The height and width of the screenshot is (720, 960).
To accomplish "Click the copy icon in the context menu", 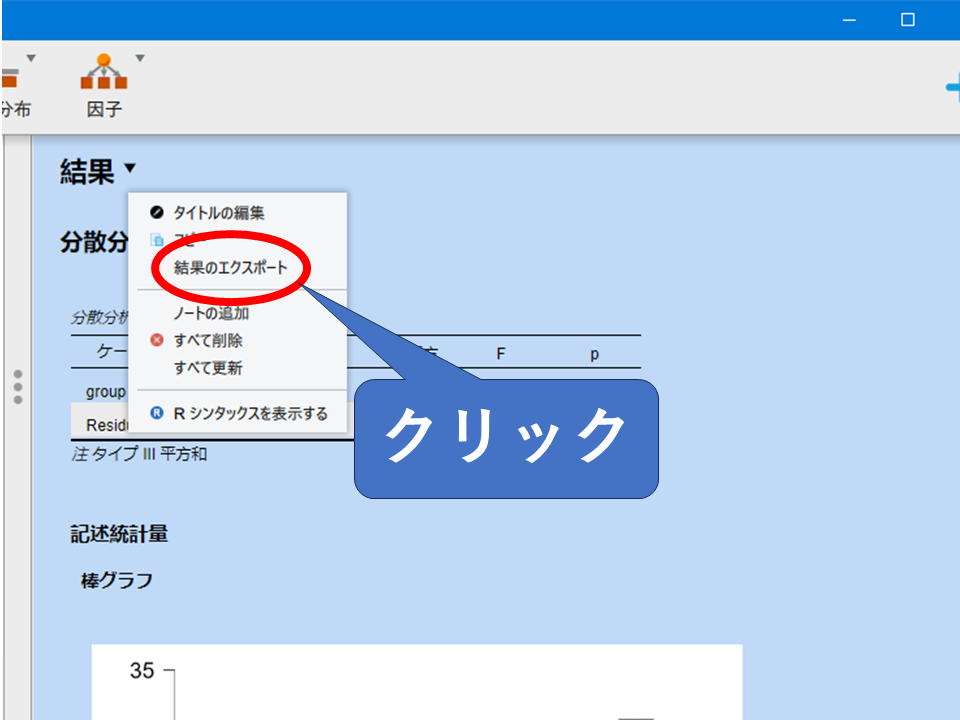I will click(156, 240).
